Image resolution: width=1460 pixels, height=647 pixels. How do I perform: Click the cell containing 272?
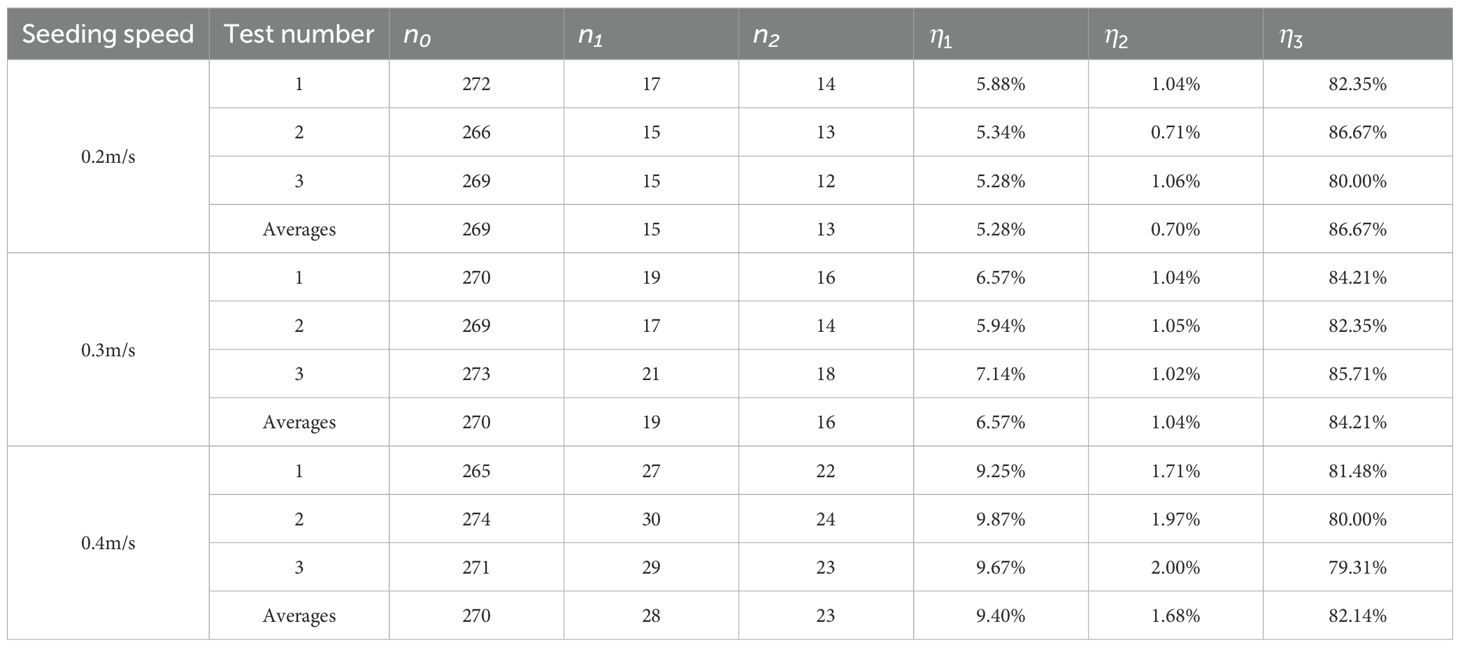(x=477, y=85)
